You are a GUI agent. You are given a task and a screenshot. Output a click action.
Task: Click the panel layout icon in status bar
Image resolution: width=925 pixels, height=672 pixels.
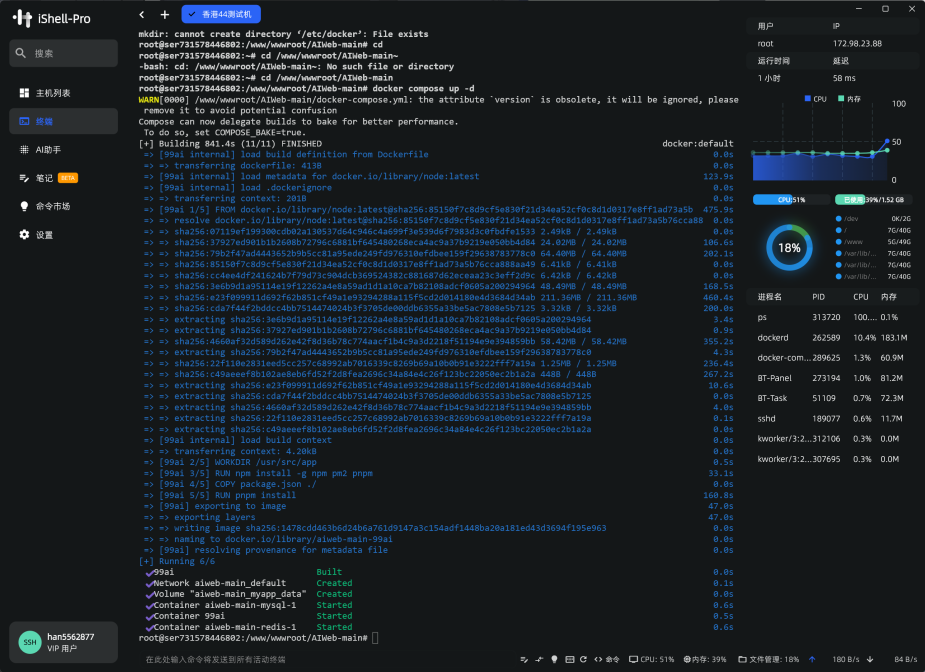tap(569, 659)
